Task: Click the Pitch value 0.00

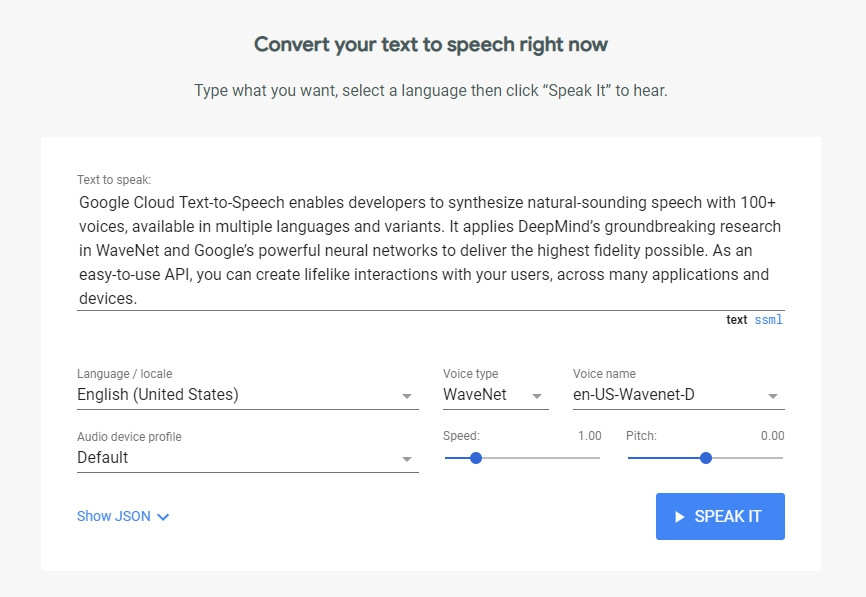Action: pyautogui.click(x=772, y=436)
